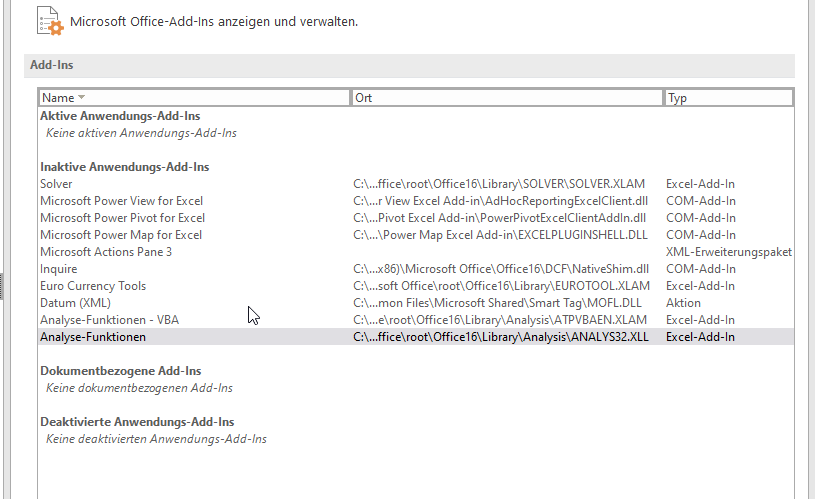Select Microsoft Power Pivot for Excel

tap(416, 218)
